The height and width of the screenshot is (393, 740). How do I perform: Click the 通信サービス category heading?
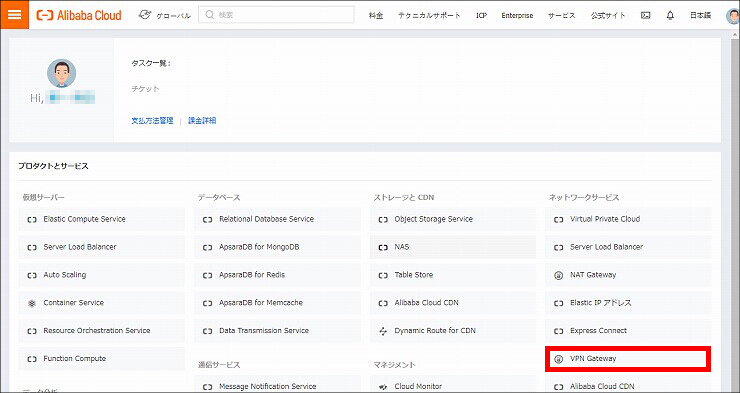coord(219,365)
